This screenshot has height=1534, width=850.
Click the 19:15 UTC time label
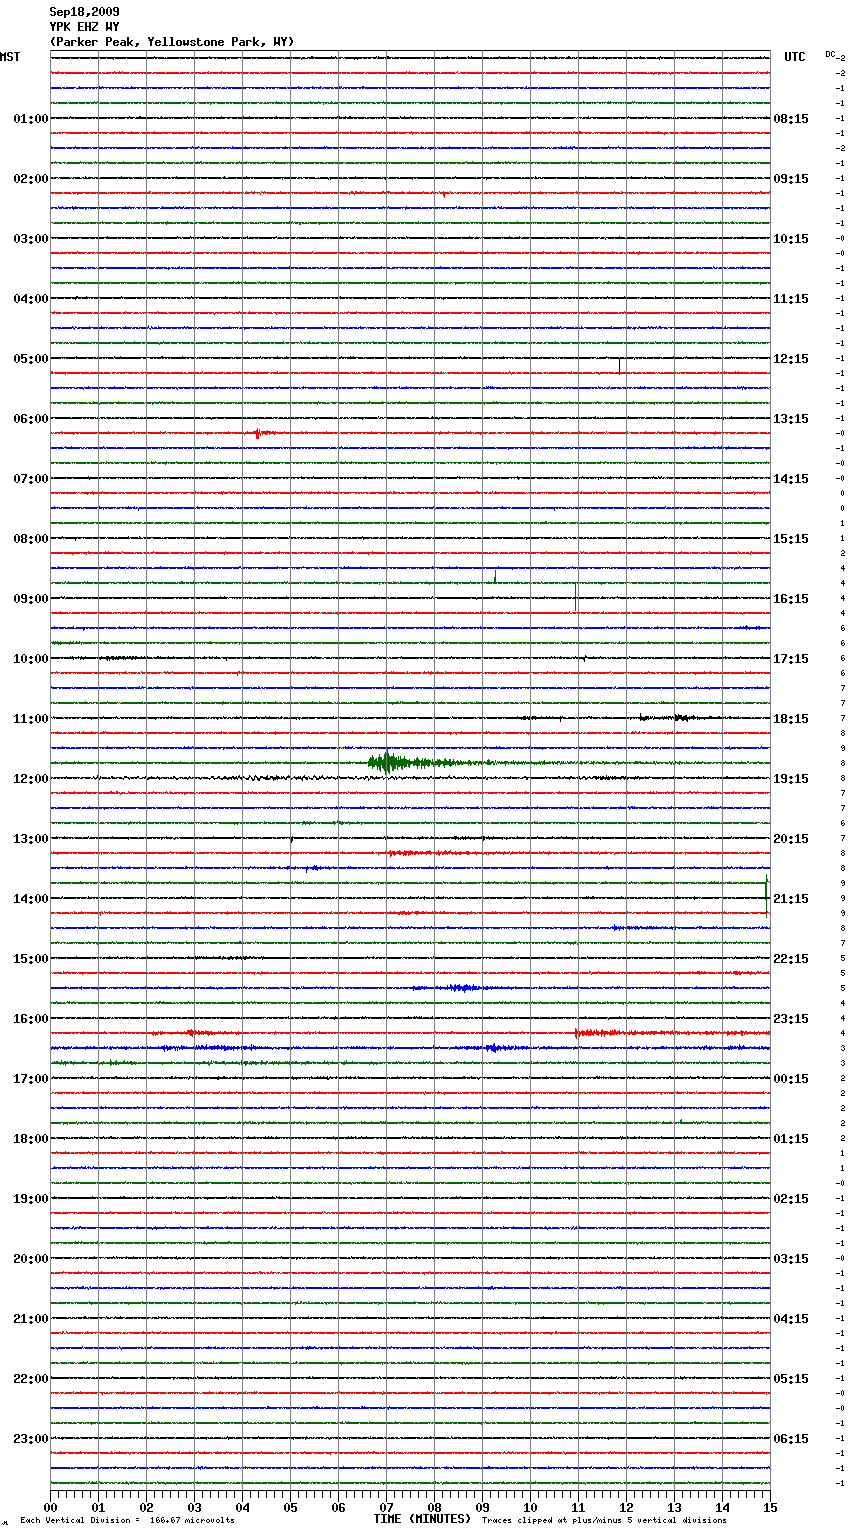[791, 779]
